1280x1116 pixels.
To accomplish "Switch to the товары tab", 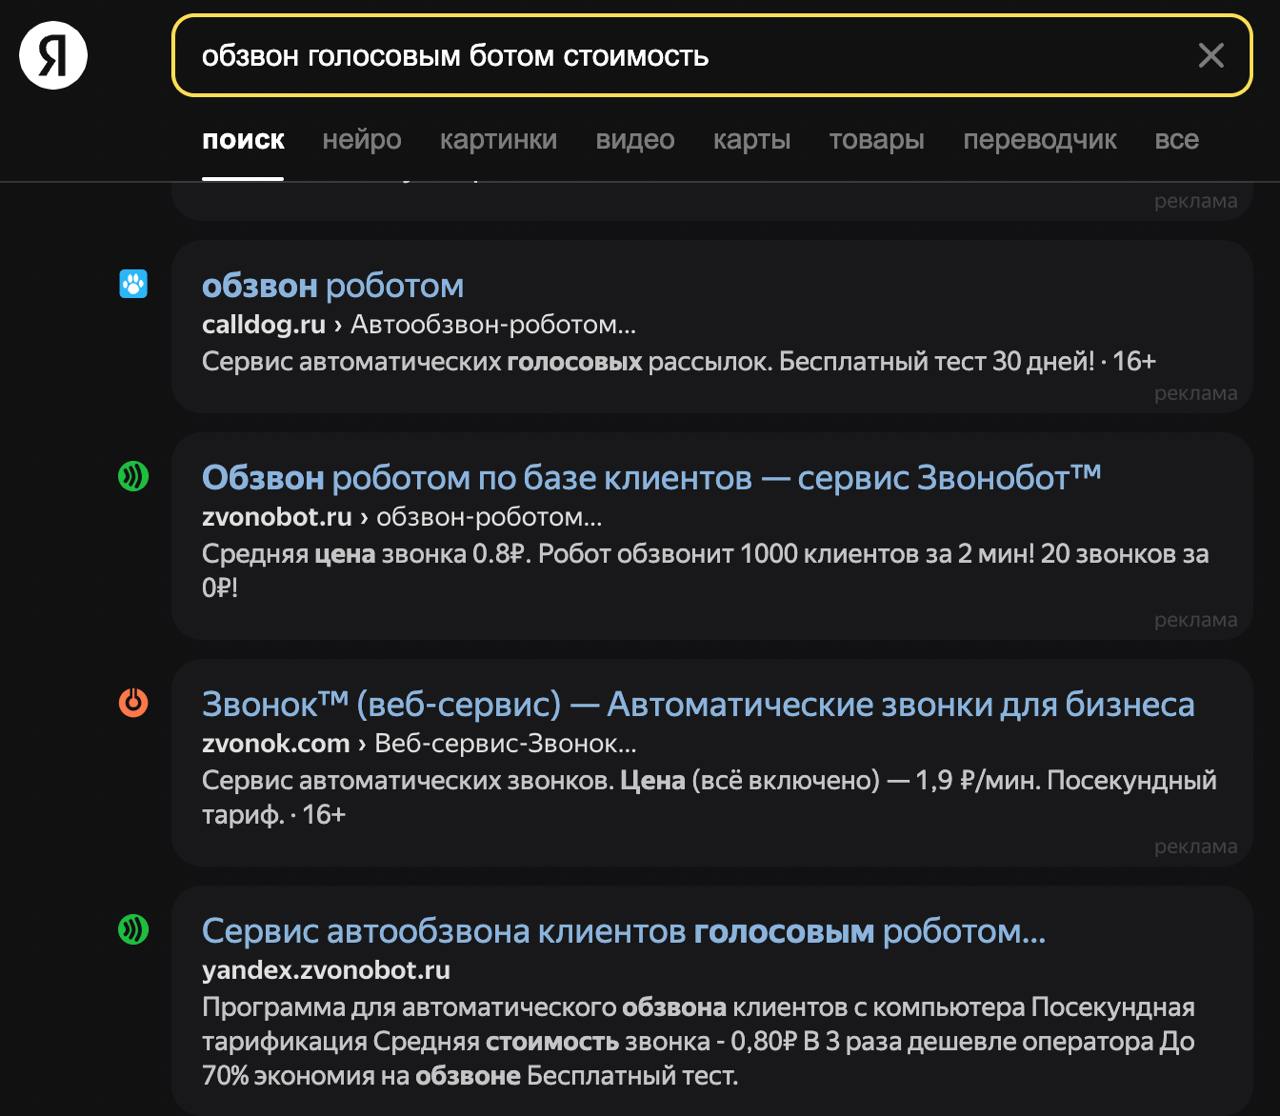I will [x=877, y=140].
